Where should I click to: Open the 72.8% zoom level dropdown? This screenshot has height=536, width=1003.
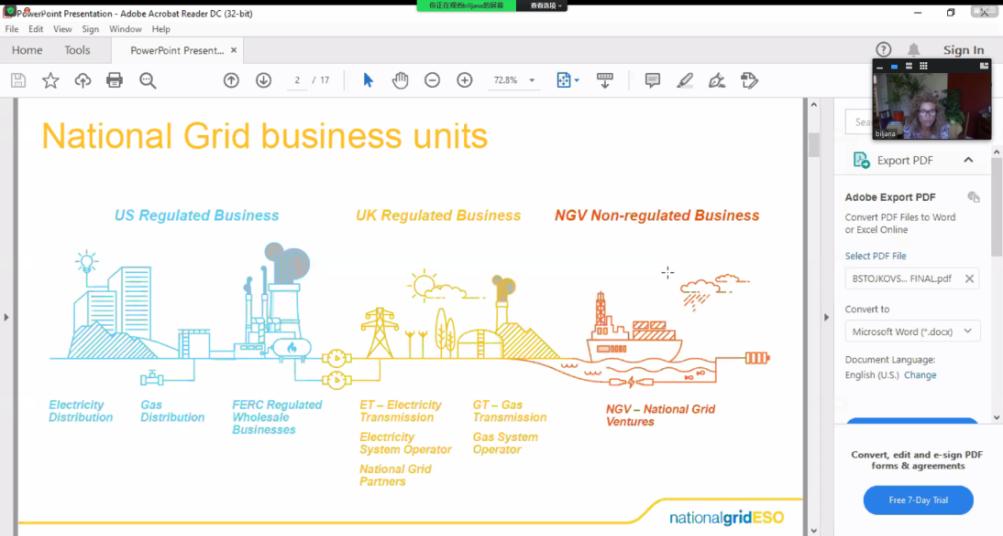click(x=532, y=80)
